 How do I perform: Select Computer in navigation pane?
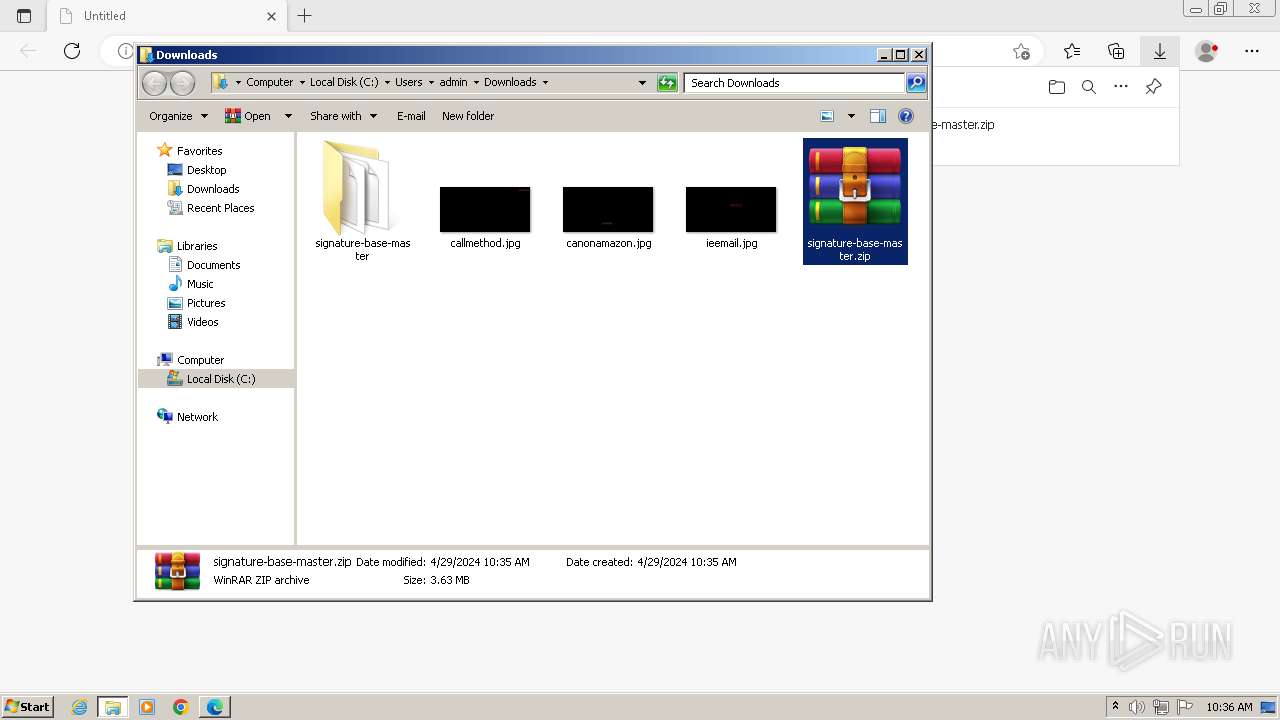click(x=200, y=360)
